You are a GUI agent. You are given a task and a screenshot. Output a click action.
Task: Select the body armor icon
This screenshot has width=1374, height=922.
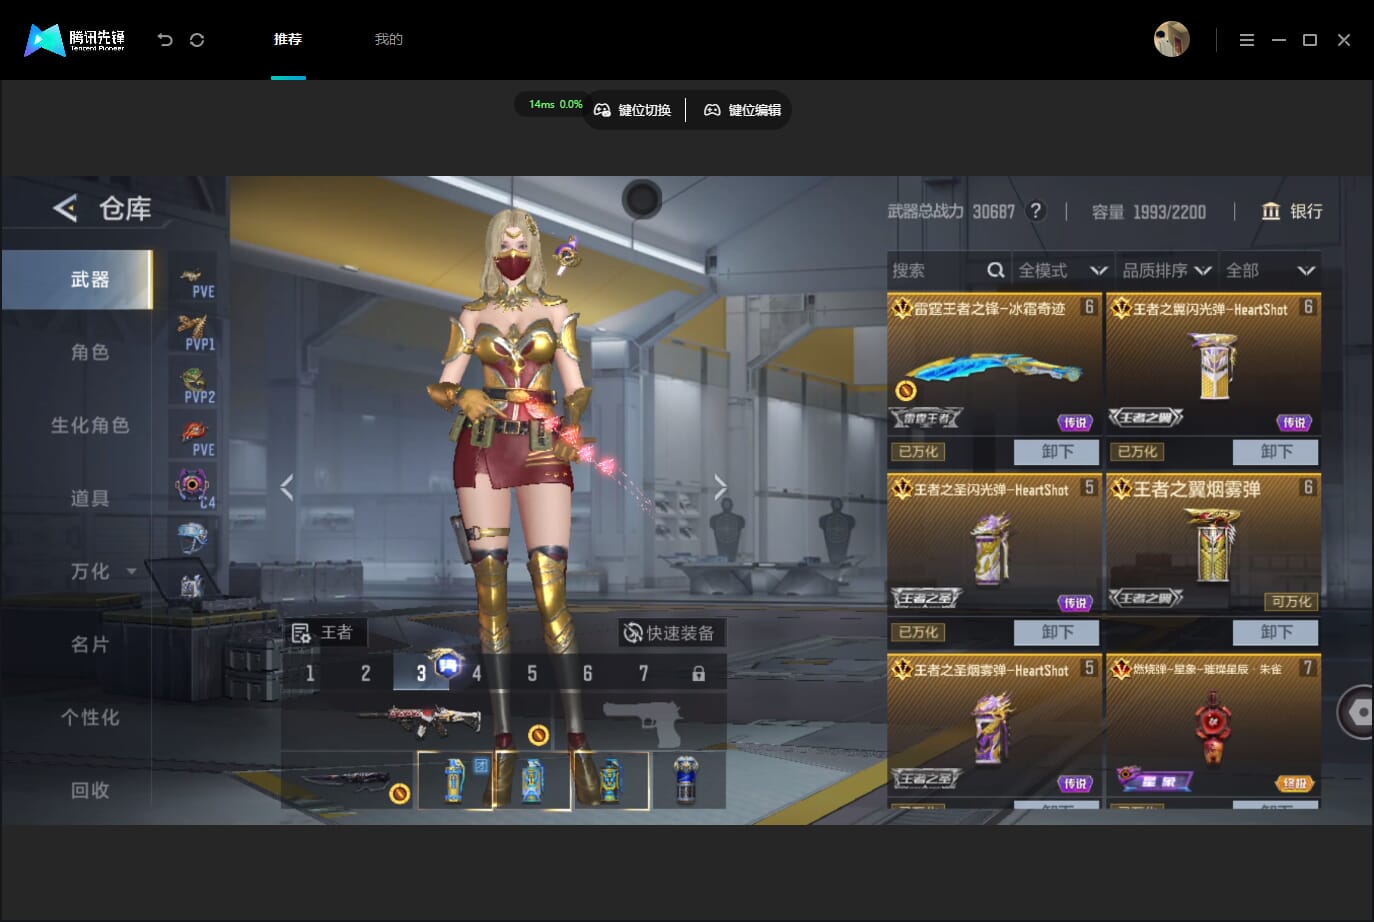pos(192,585)
